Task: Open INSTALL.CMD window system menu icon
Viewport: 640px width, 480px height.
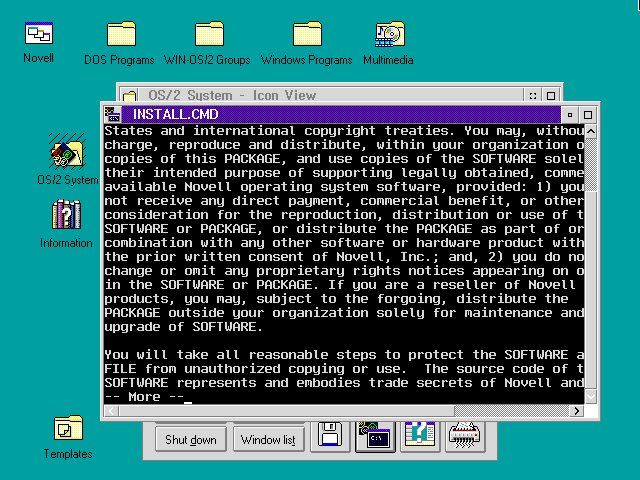Action: (x=112, y=115)
